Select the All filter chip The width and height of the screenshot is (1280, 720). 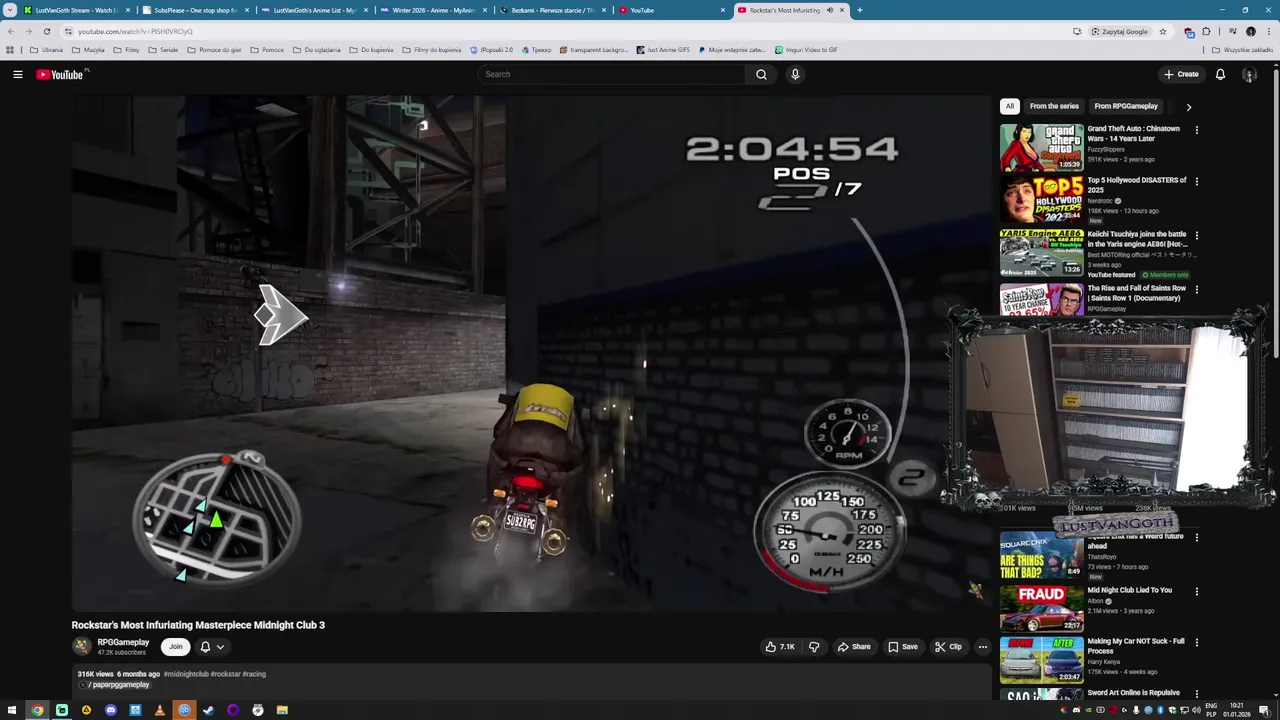[1010, 106]
